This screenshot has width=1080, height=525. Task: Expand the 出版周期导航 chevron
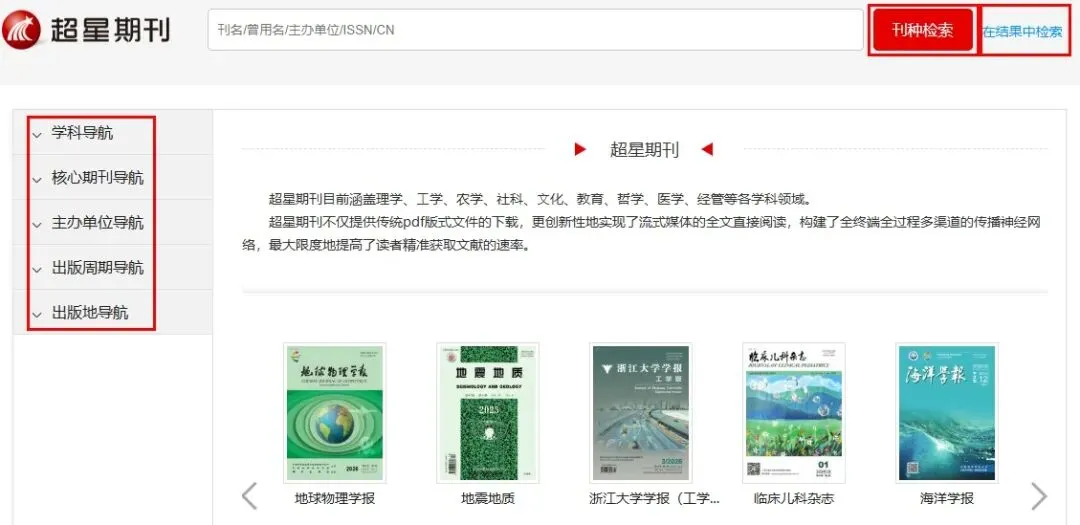coord(37,270)
